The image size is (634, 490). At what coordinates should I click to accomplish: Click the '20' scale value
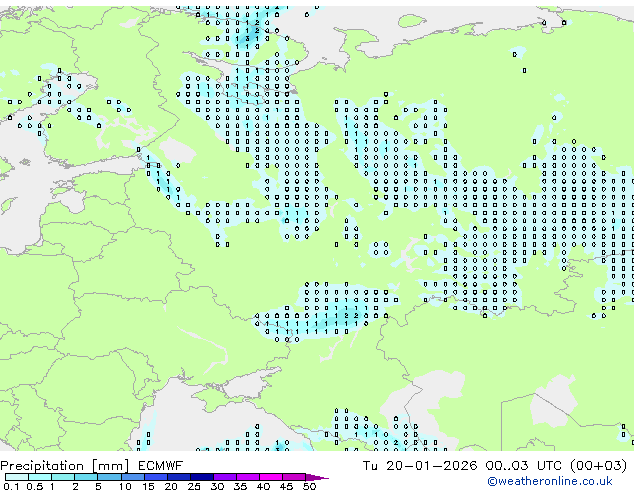171,486
